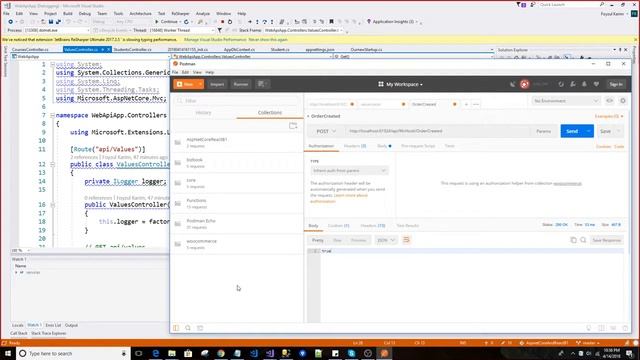Open the Inherit auth from parent dropdown
Image resolution: width=640 pixels, height=360 pixels.
pyautogui.click(x=349, y=170)
